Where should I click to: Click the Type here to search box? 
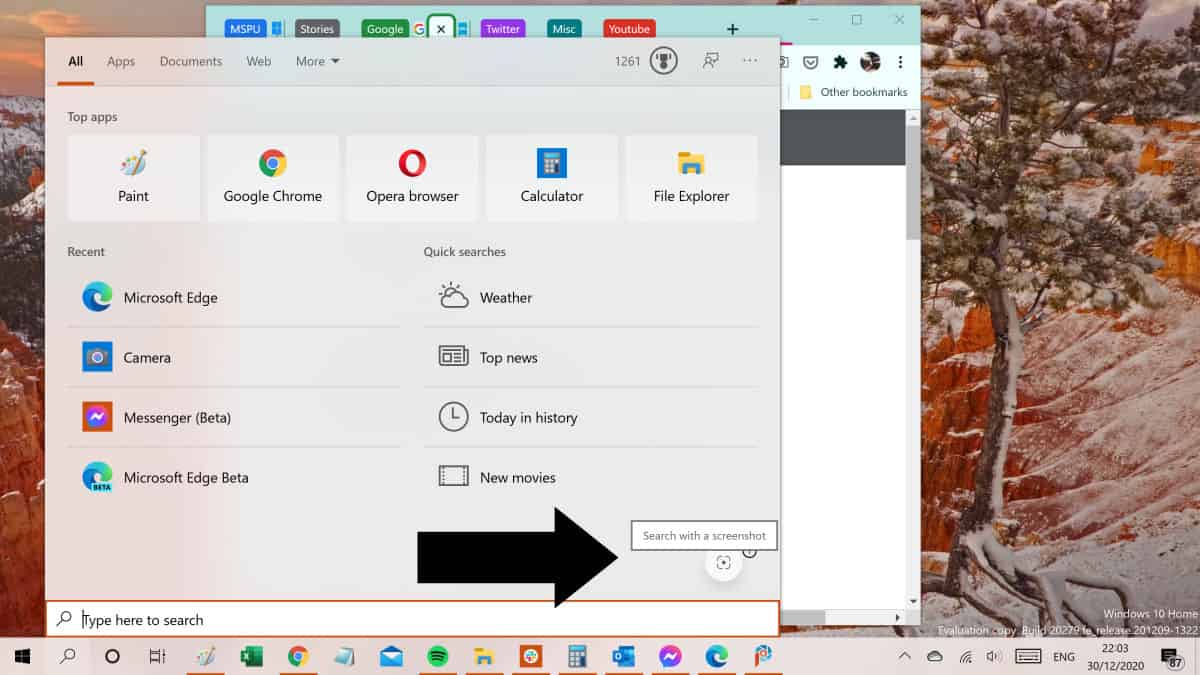pos(412,619)
